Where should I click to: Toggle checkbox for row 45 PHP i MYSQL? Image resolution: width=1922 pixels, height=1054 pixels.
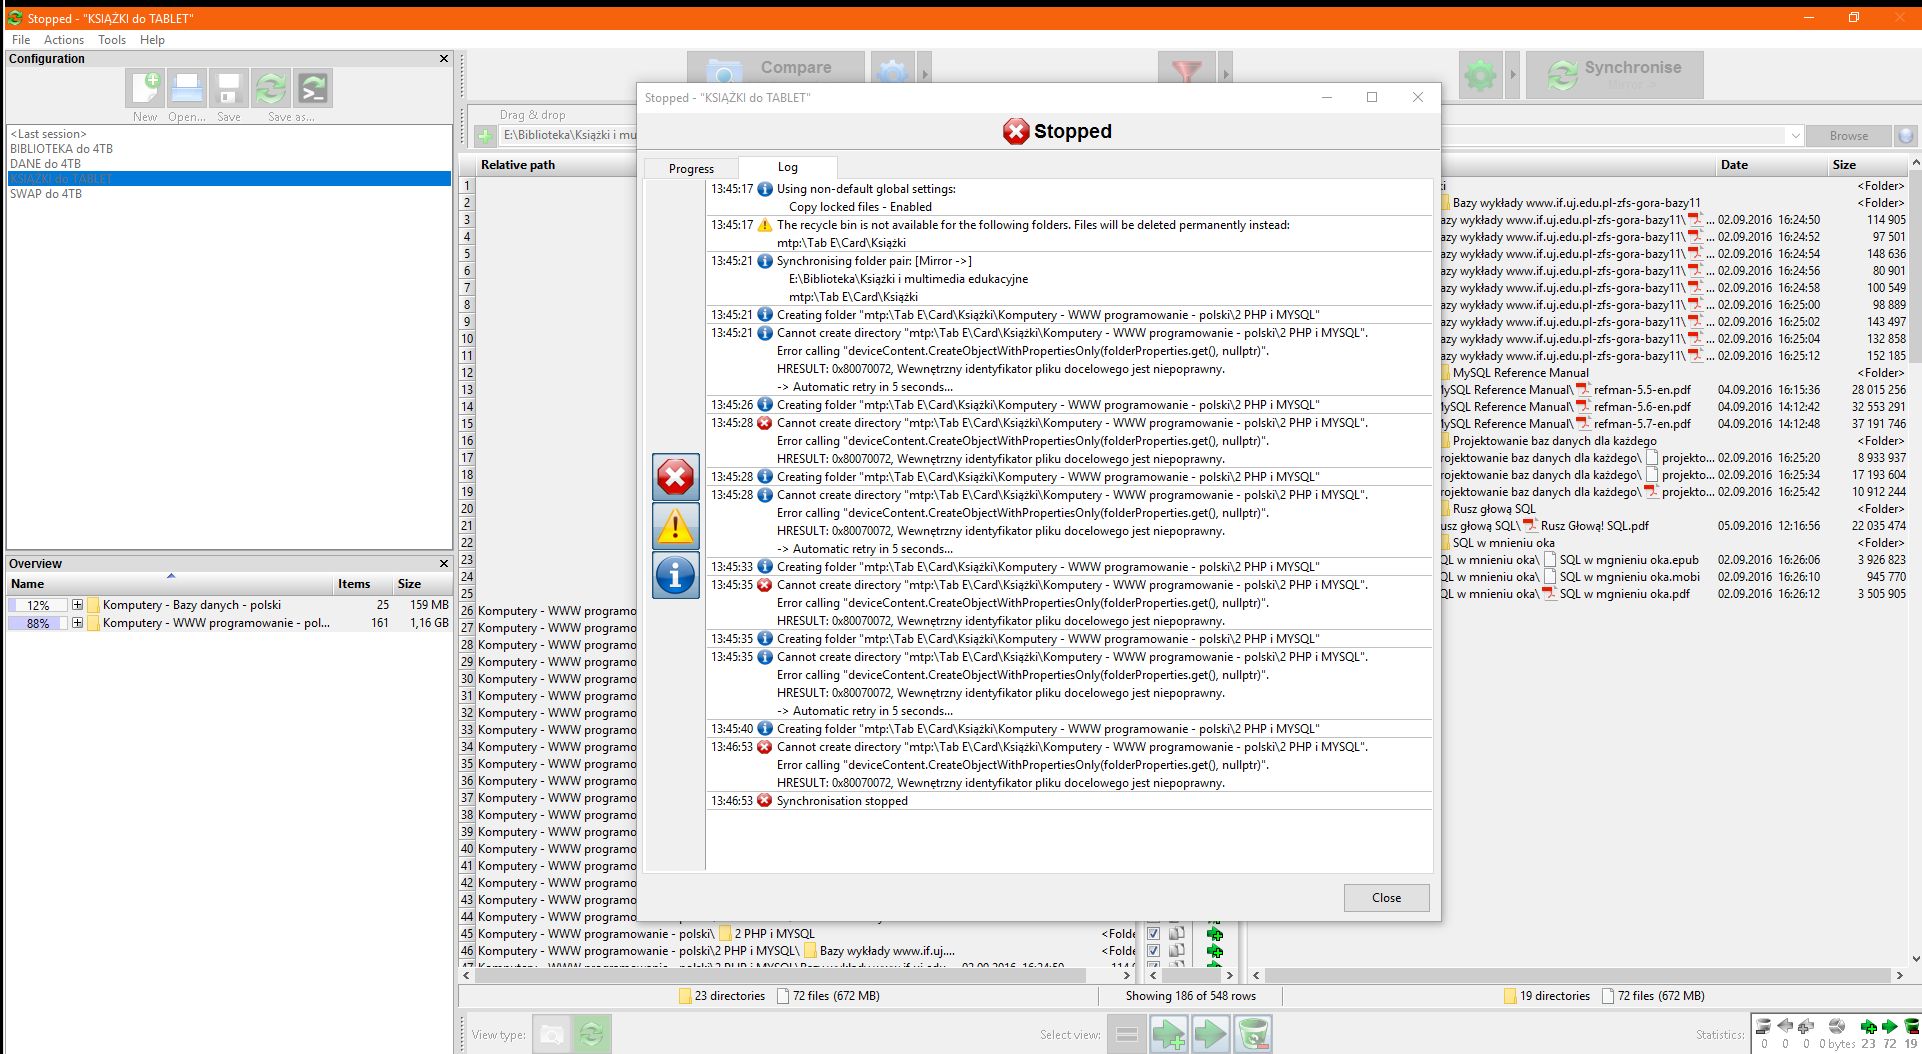[1153, 934]
